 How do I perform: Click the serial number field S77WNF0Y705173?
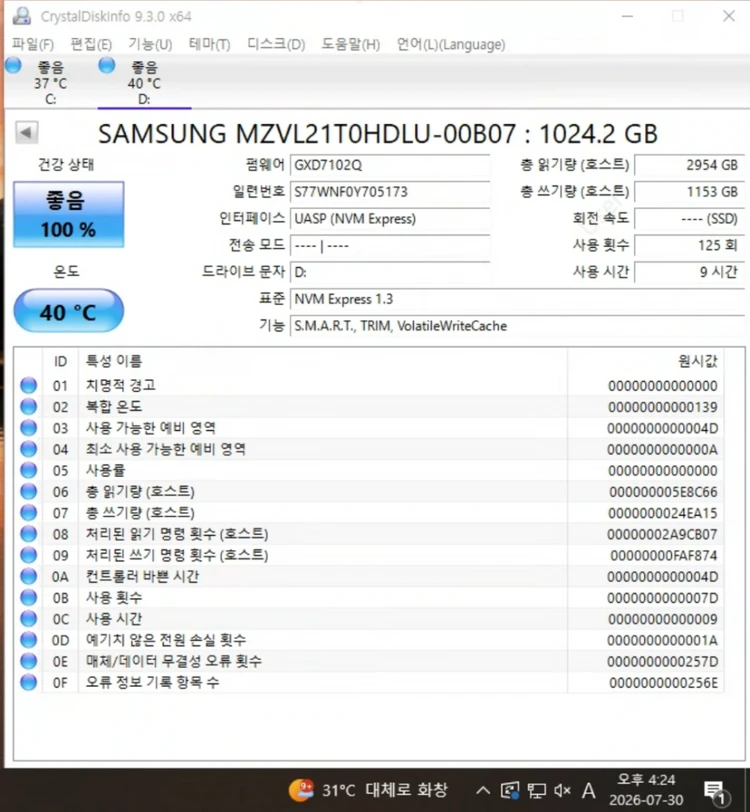point(390,192)
